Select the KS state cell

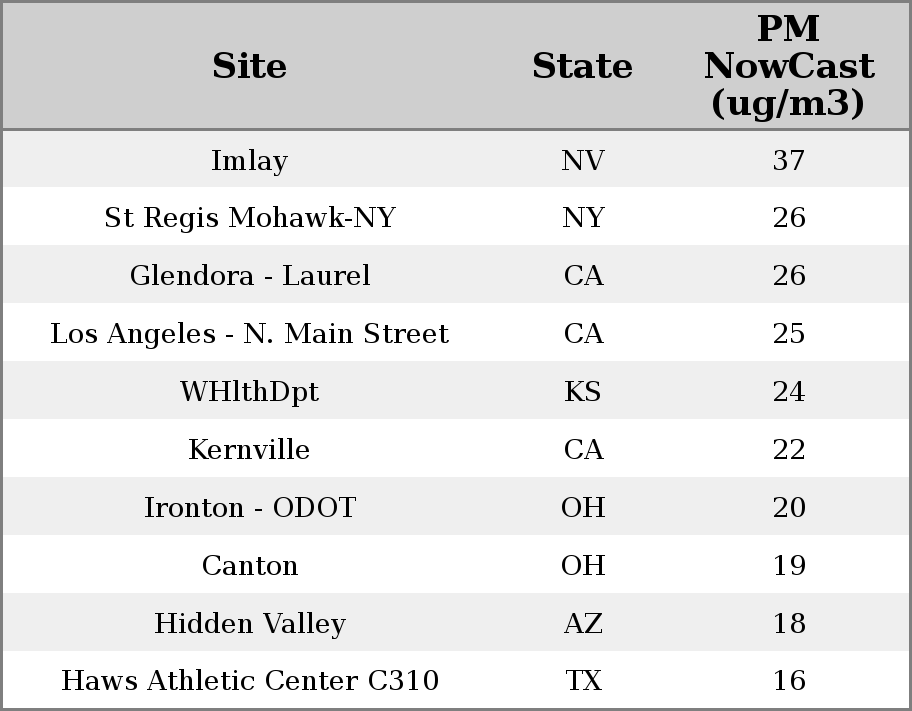(x=582, y=392)
